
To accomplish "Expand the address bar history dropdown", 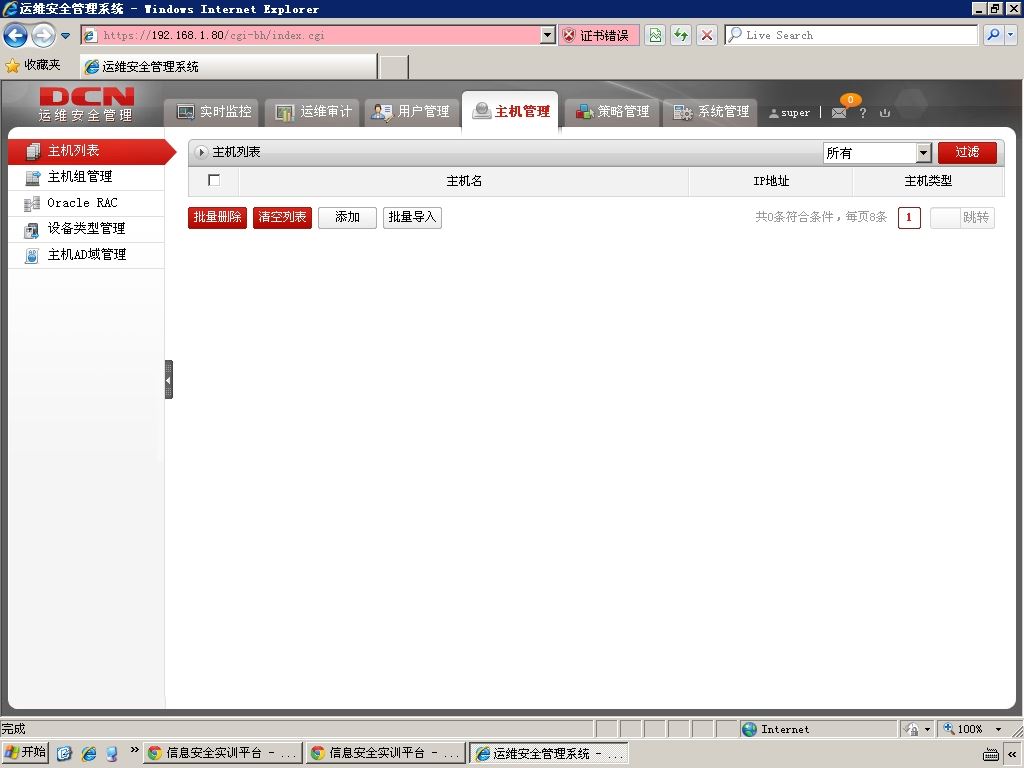I will click(x=548, y=35).
